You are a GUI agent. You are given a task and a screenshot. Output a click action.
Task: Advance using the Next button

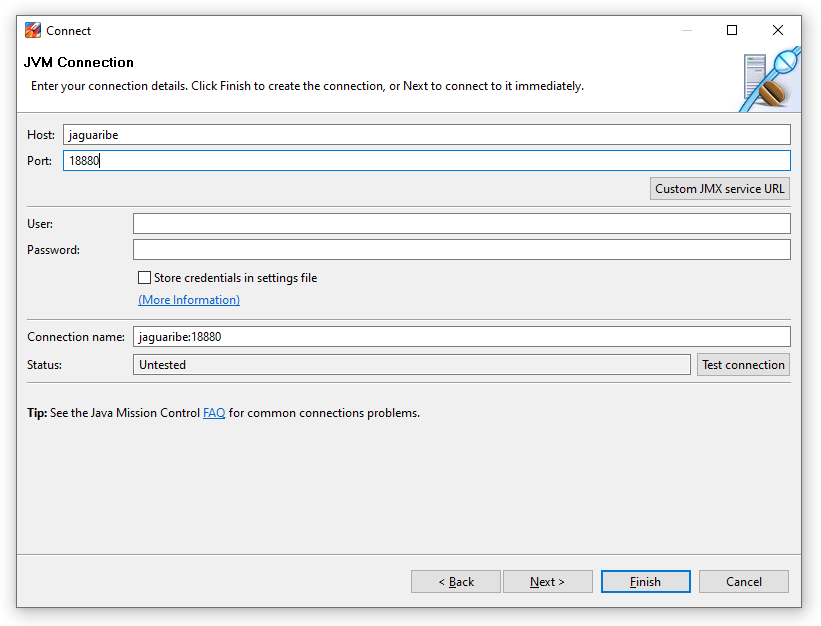coord(547,581)
